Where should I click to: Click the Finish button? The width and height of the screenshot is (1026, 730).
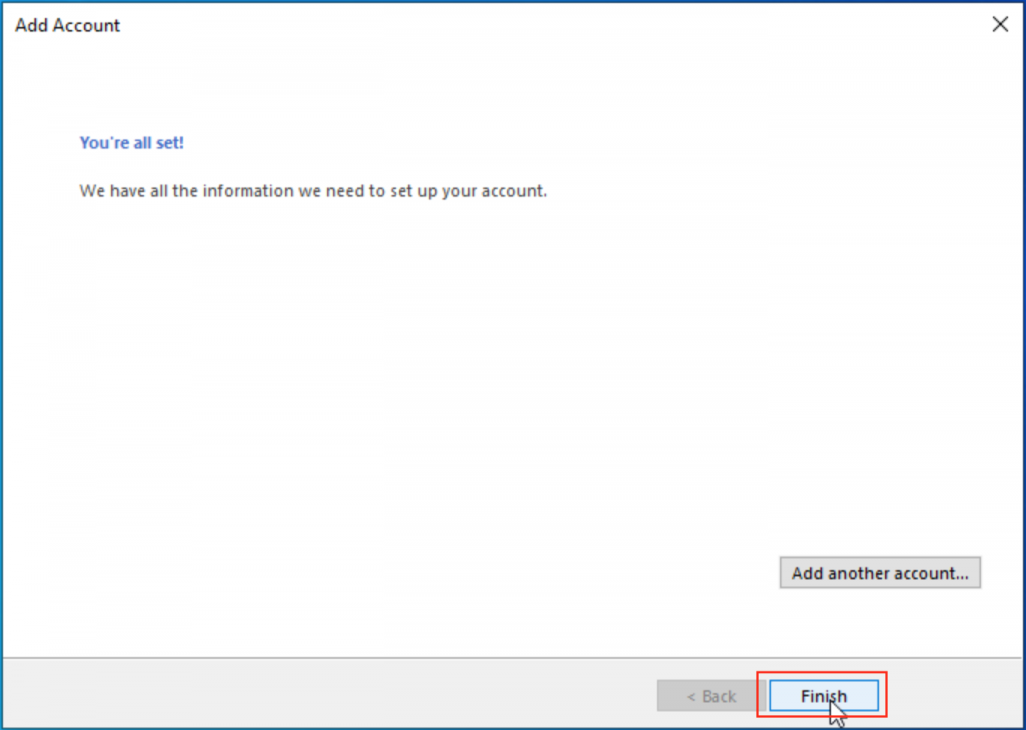point(823,696)
